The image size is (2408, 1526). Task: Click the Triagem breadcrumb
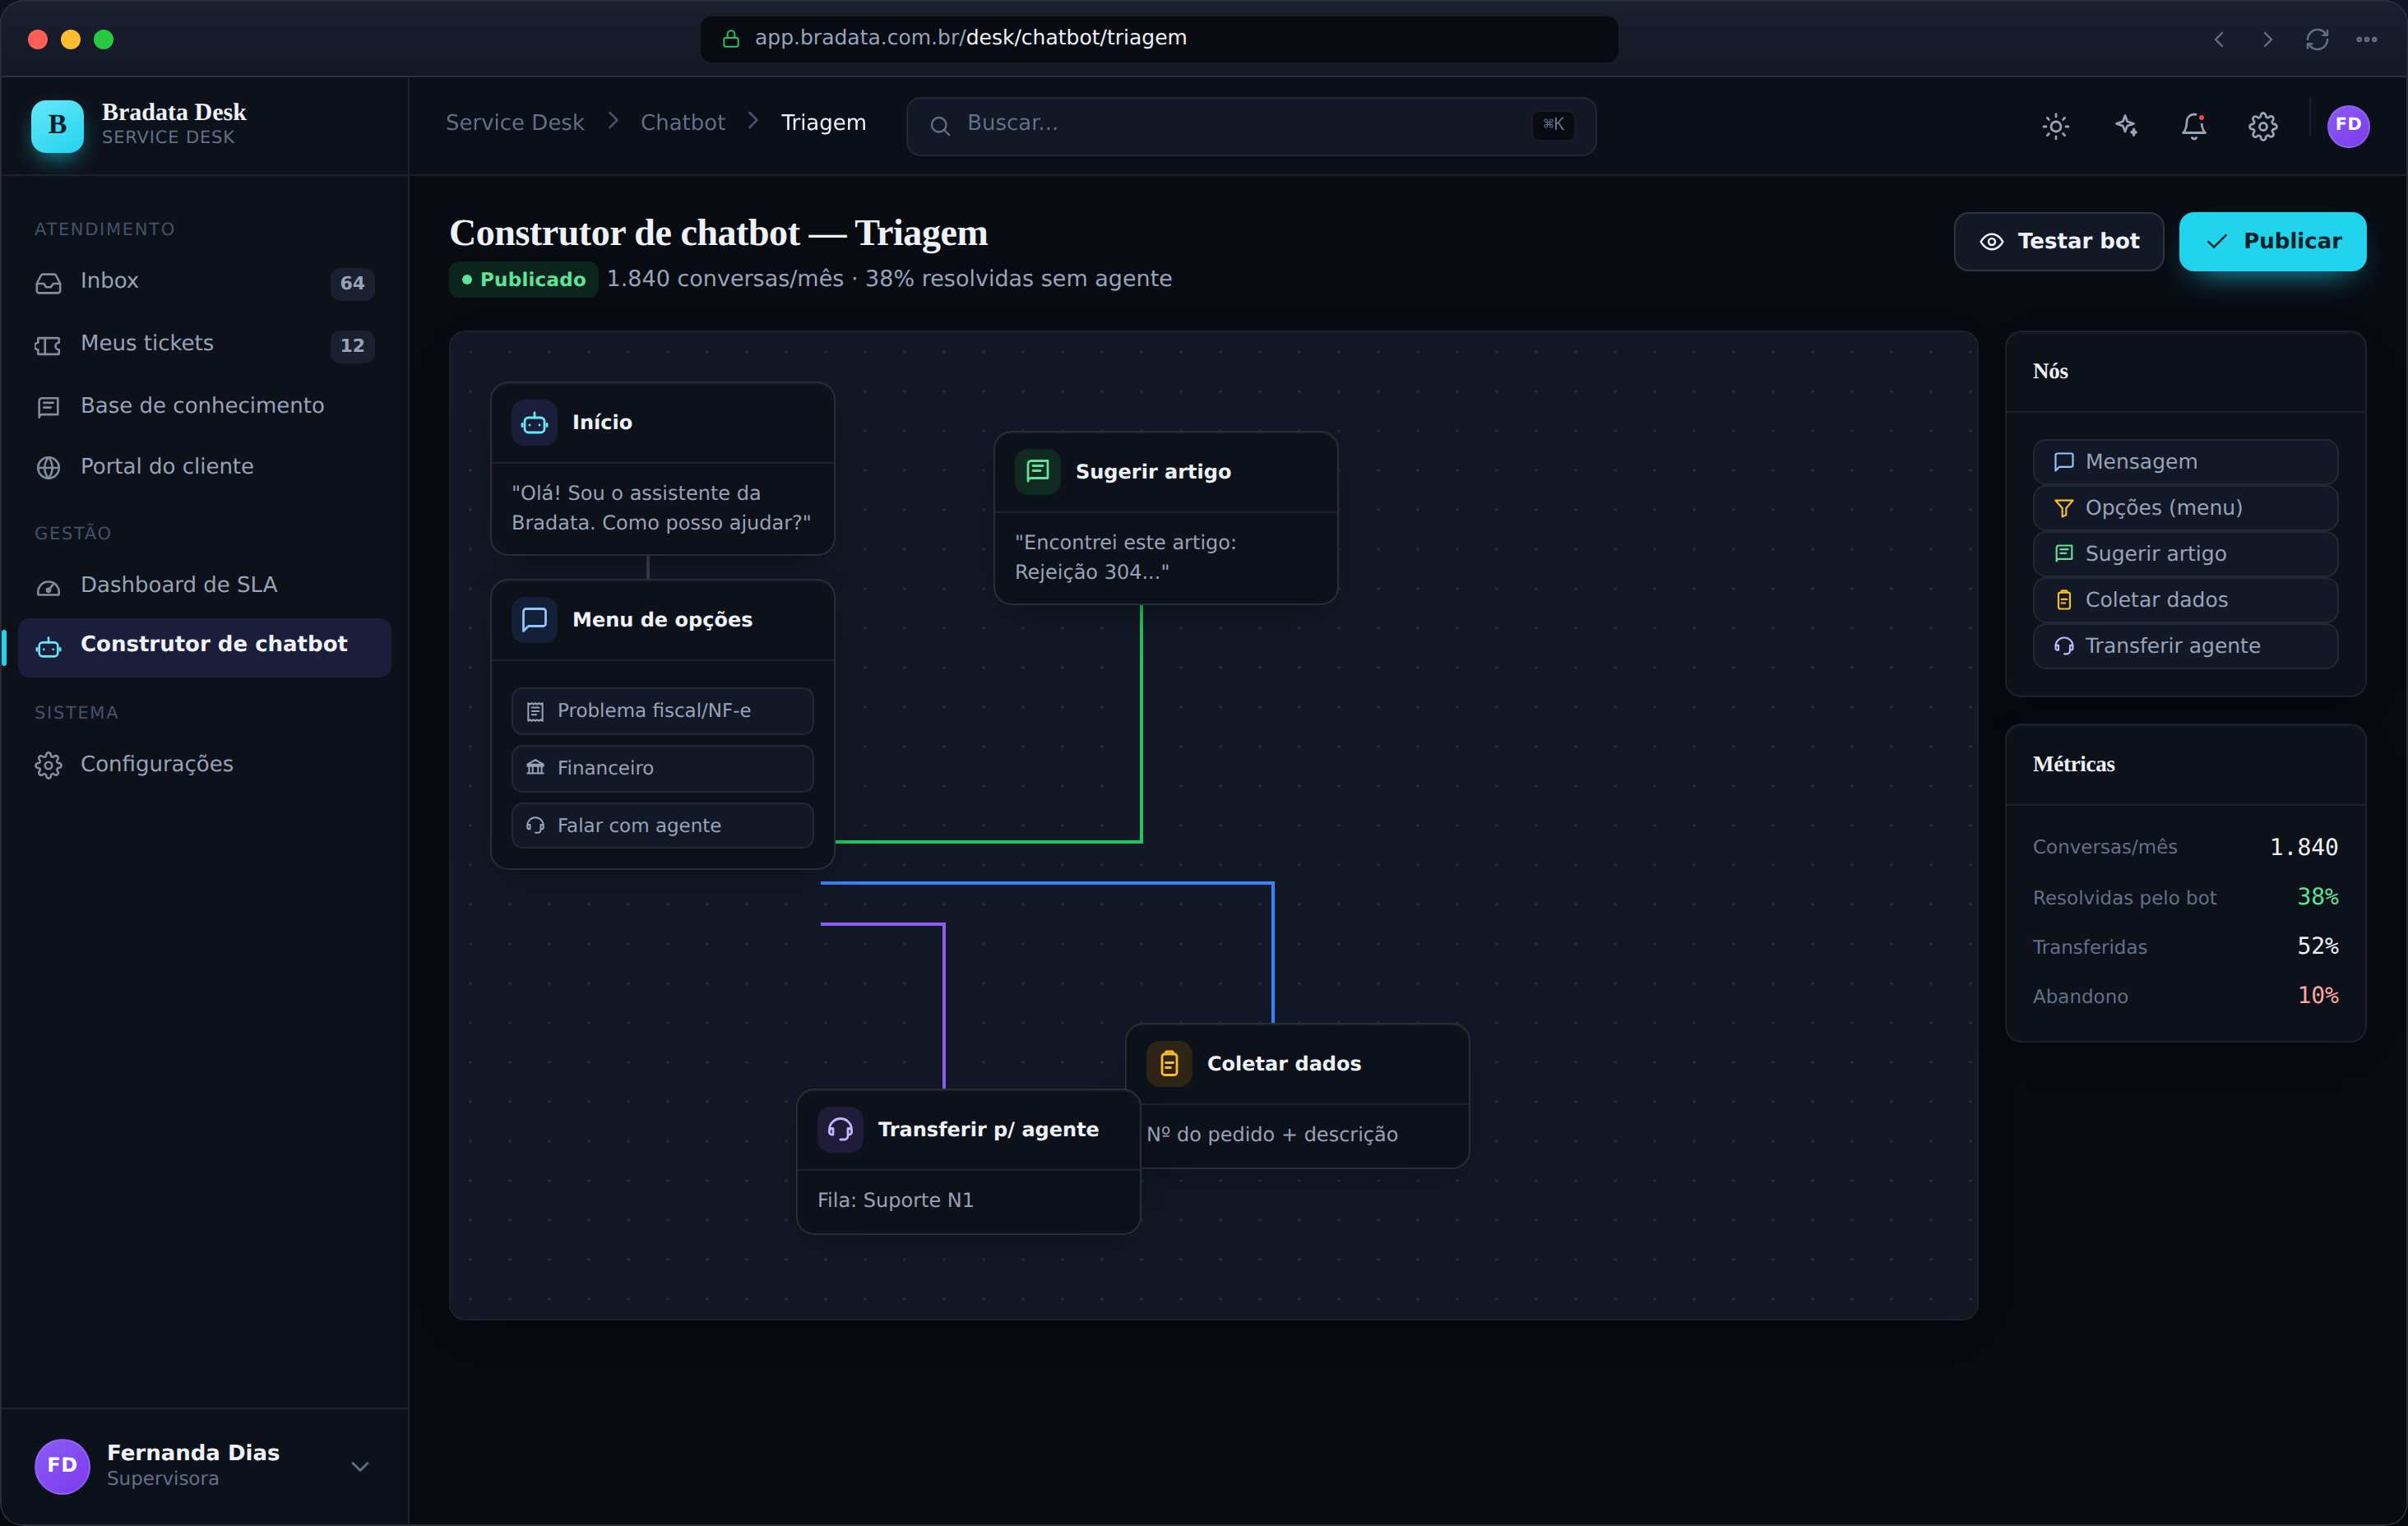[x=823, y=123]
